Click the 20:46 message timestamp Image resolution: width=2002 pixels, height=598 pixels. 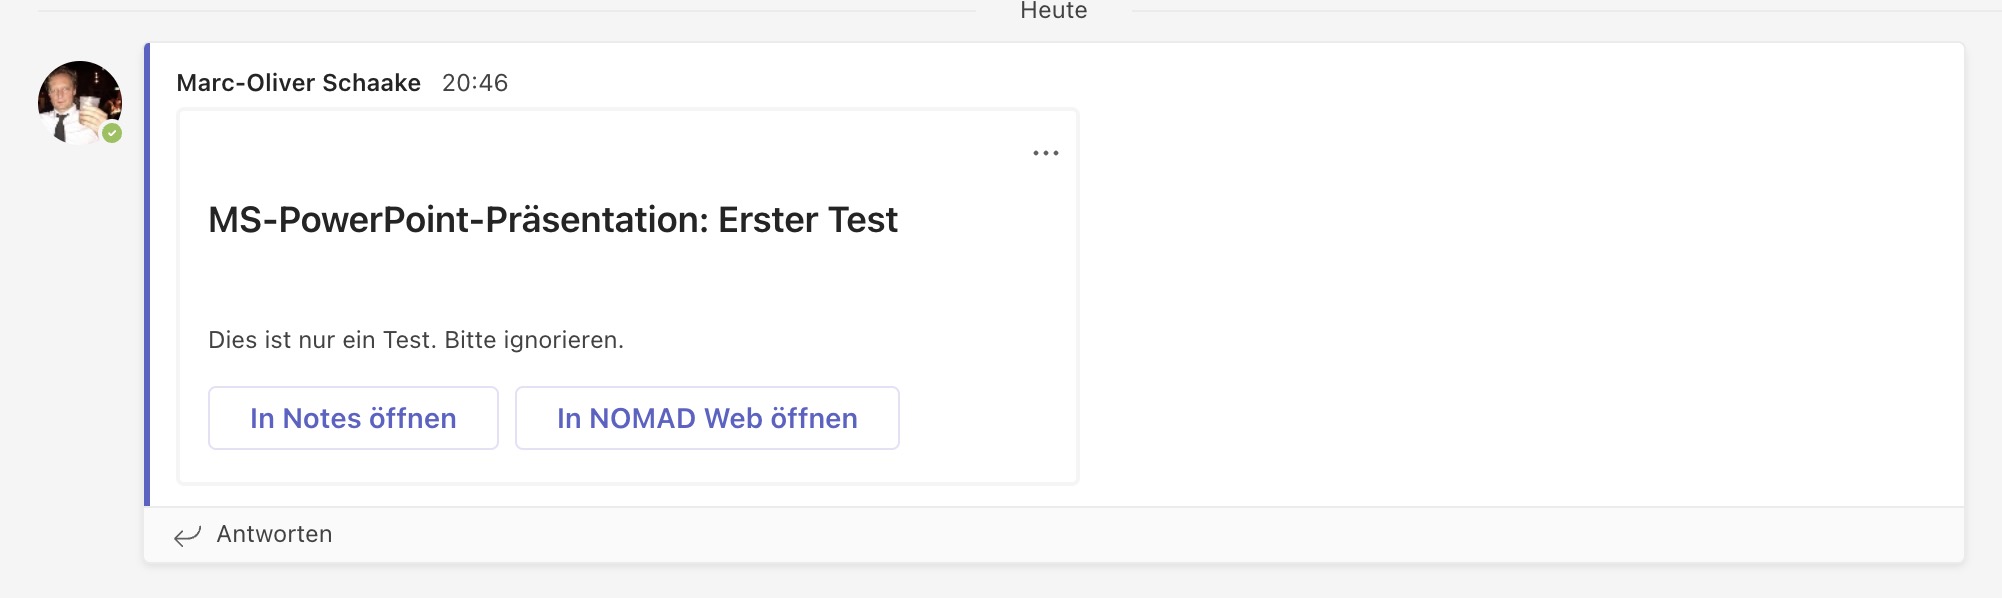click(475, 83)
